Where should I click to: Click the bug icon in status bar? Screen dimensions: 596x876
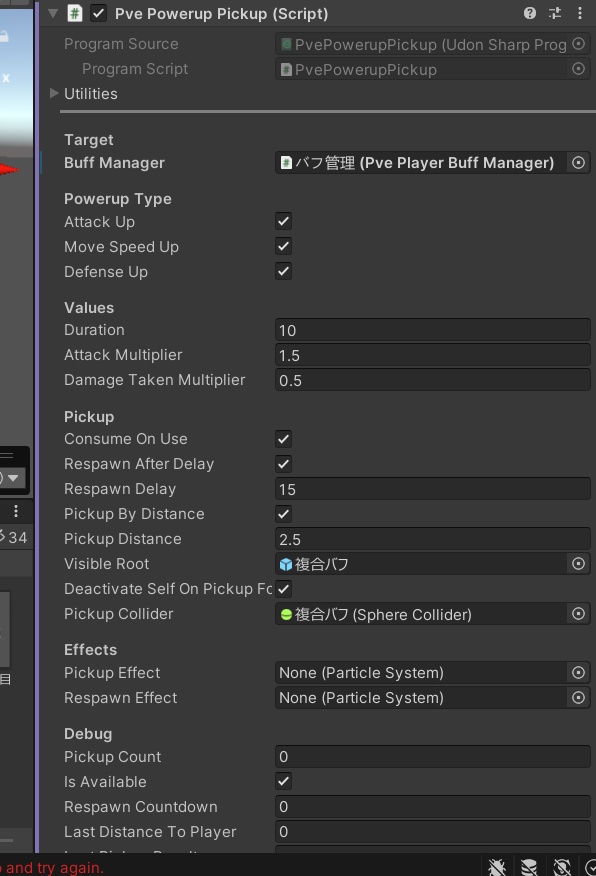[x=497, y=867]
